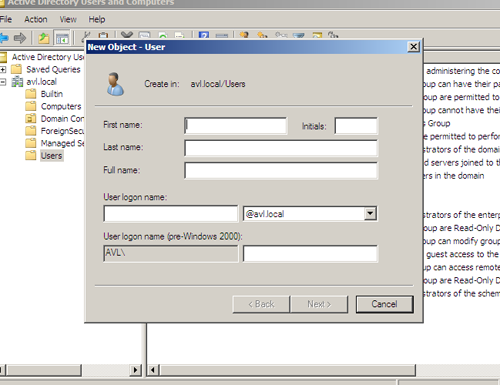Image resolution: width=500 pixels, height=385 pixels.
Task: Click the Back arrow toolbar icon
Action: tap(4, 38)
